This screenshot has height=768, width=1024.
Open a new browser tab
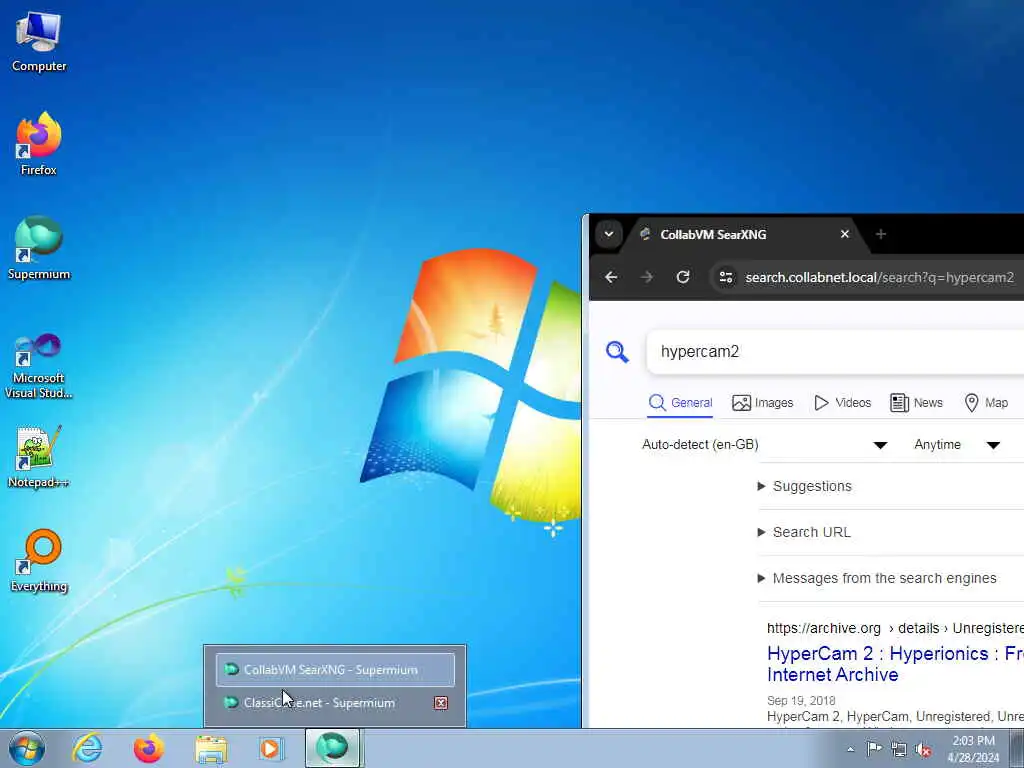point(880,234)
